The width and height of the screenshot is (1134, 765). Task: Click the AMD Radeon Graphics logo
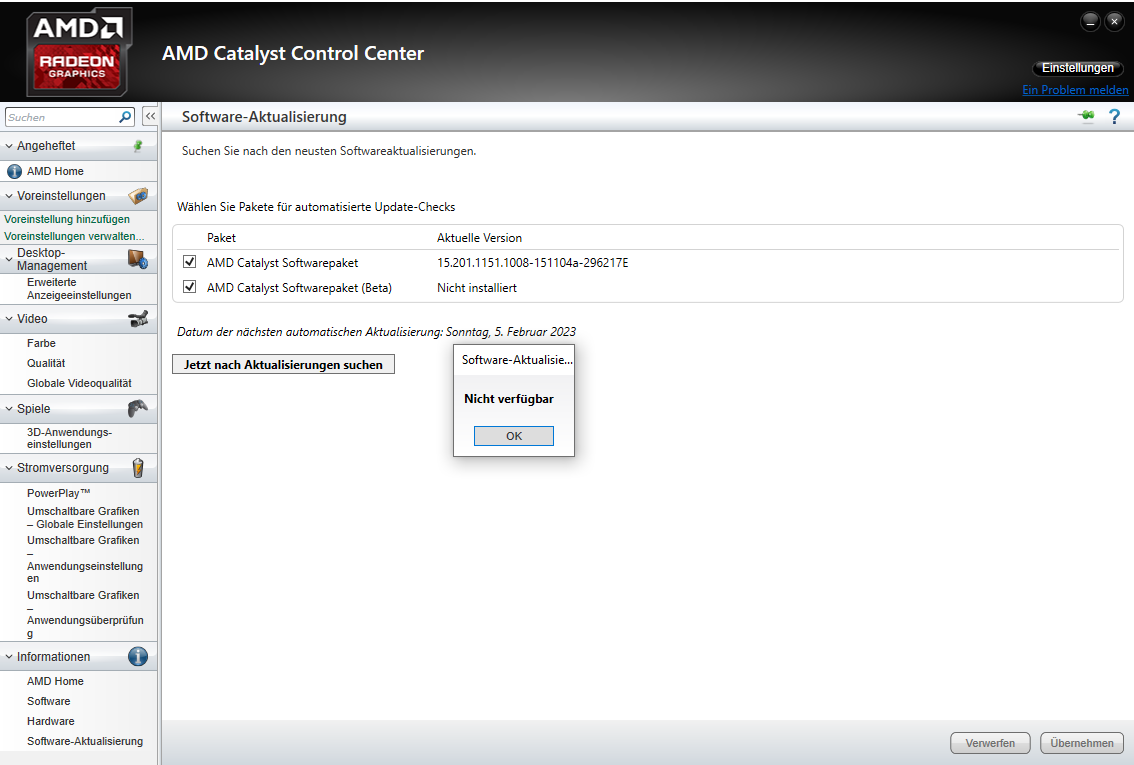79,52
